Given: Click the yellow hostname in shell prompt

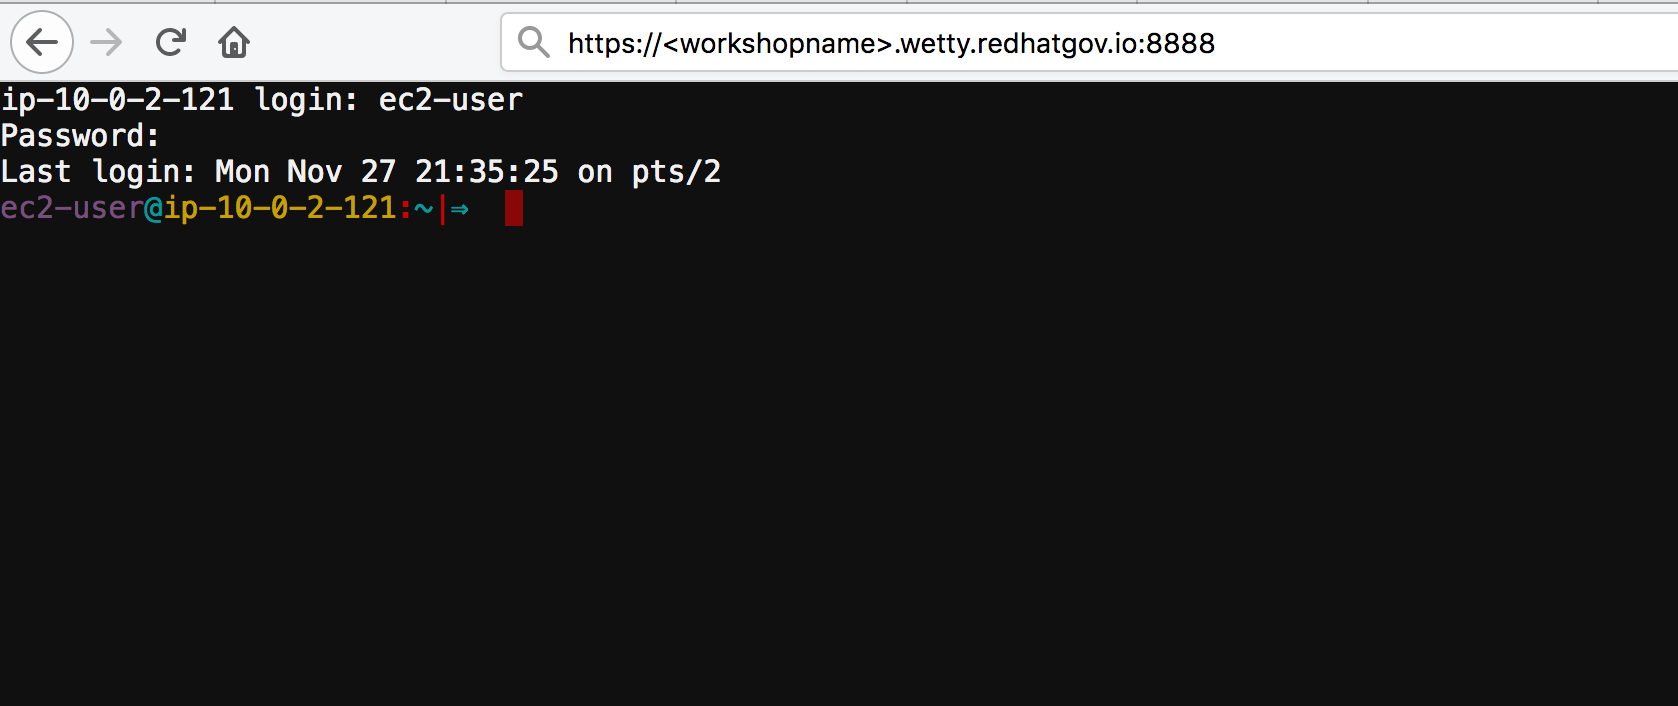Looking at the screenshot, I should pos(280,208).
